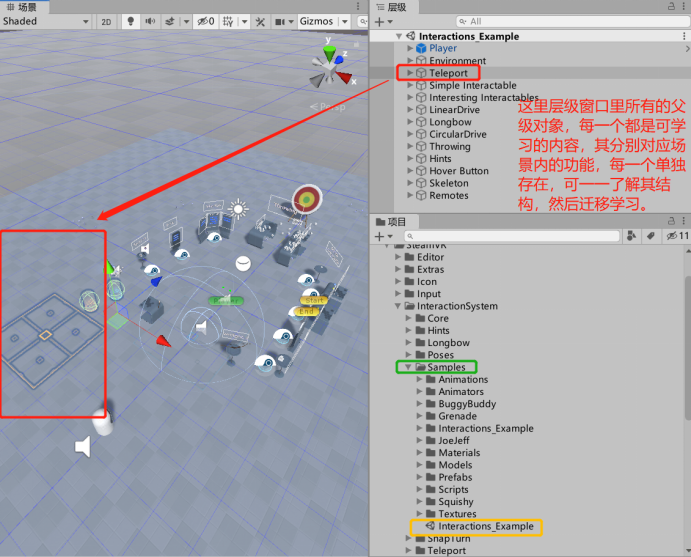Open grid settings dropdown arrow
Viewport: 691px width, 557px height.
[x=245, y=22]
